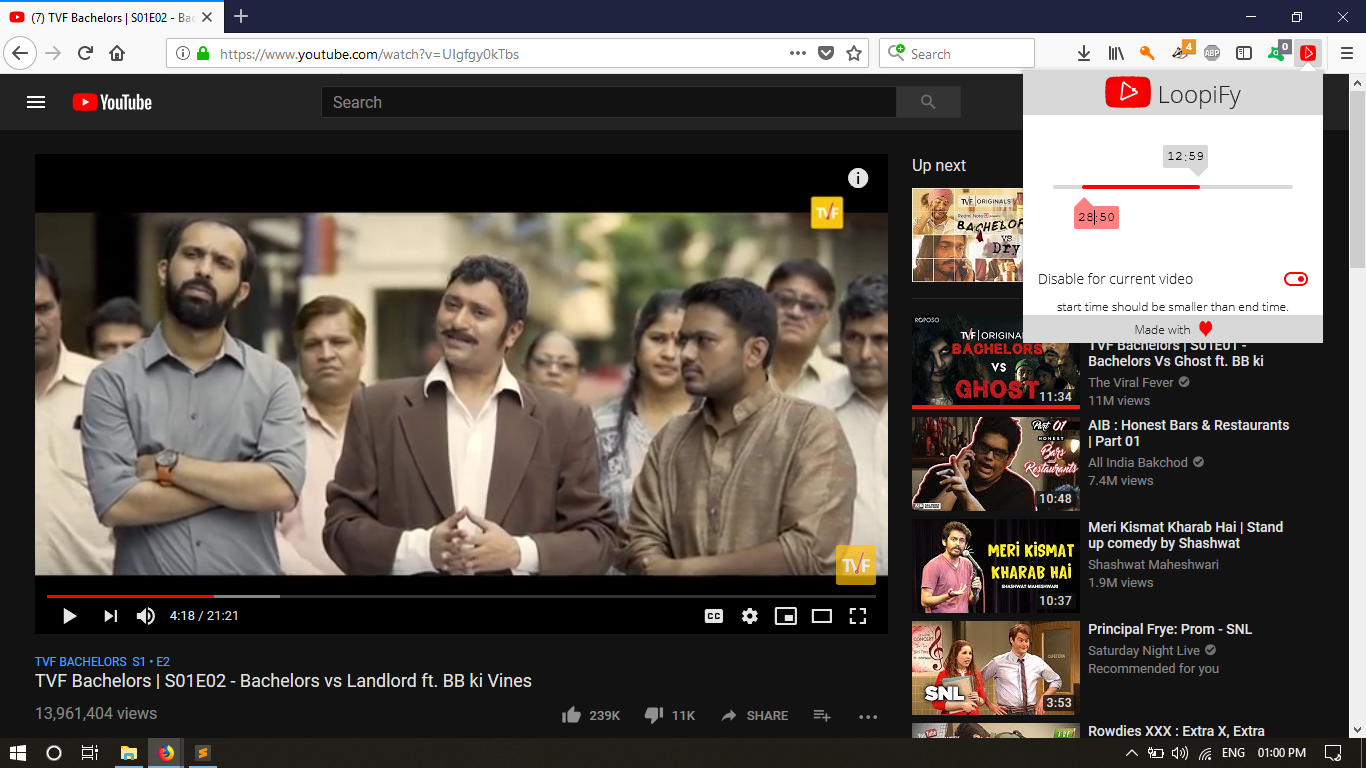The height and width of the screenshot is (768, 1366).
Task: Open the Firefox Downloads panel
Action: point(1083,53)
